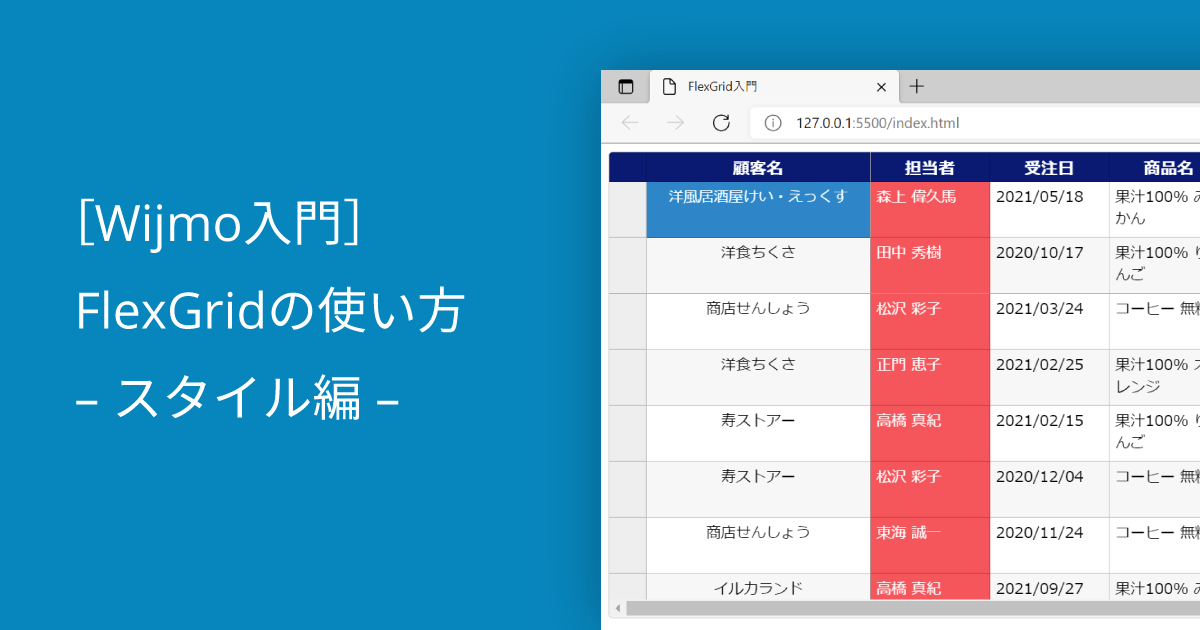
Task: Click the horizontal scrollbar below the grid
Action: click(900, 608)
